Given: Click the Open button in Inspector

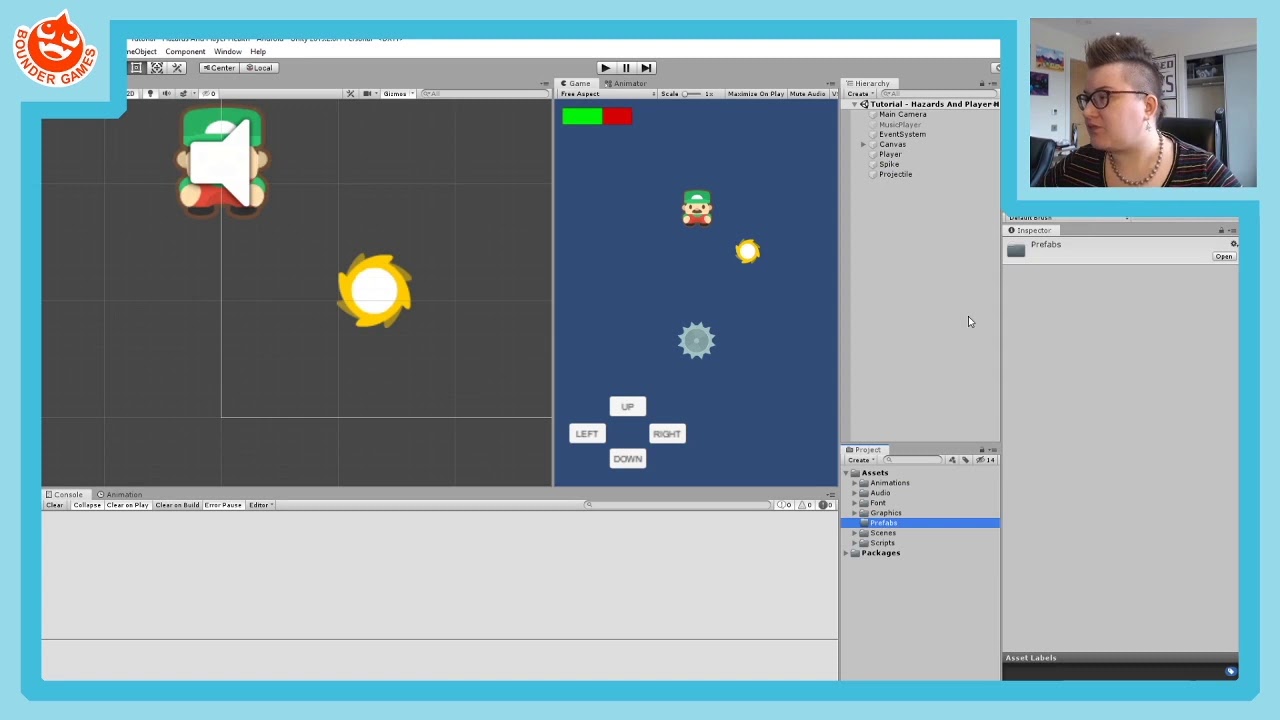Looking at the screenshot, I should click(x=1224, y=257).
